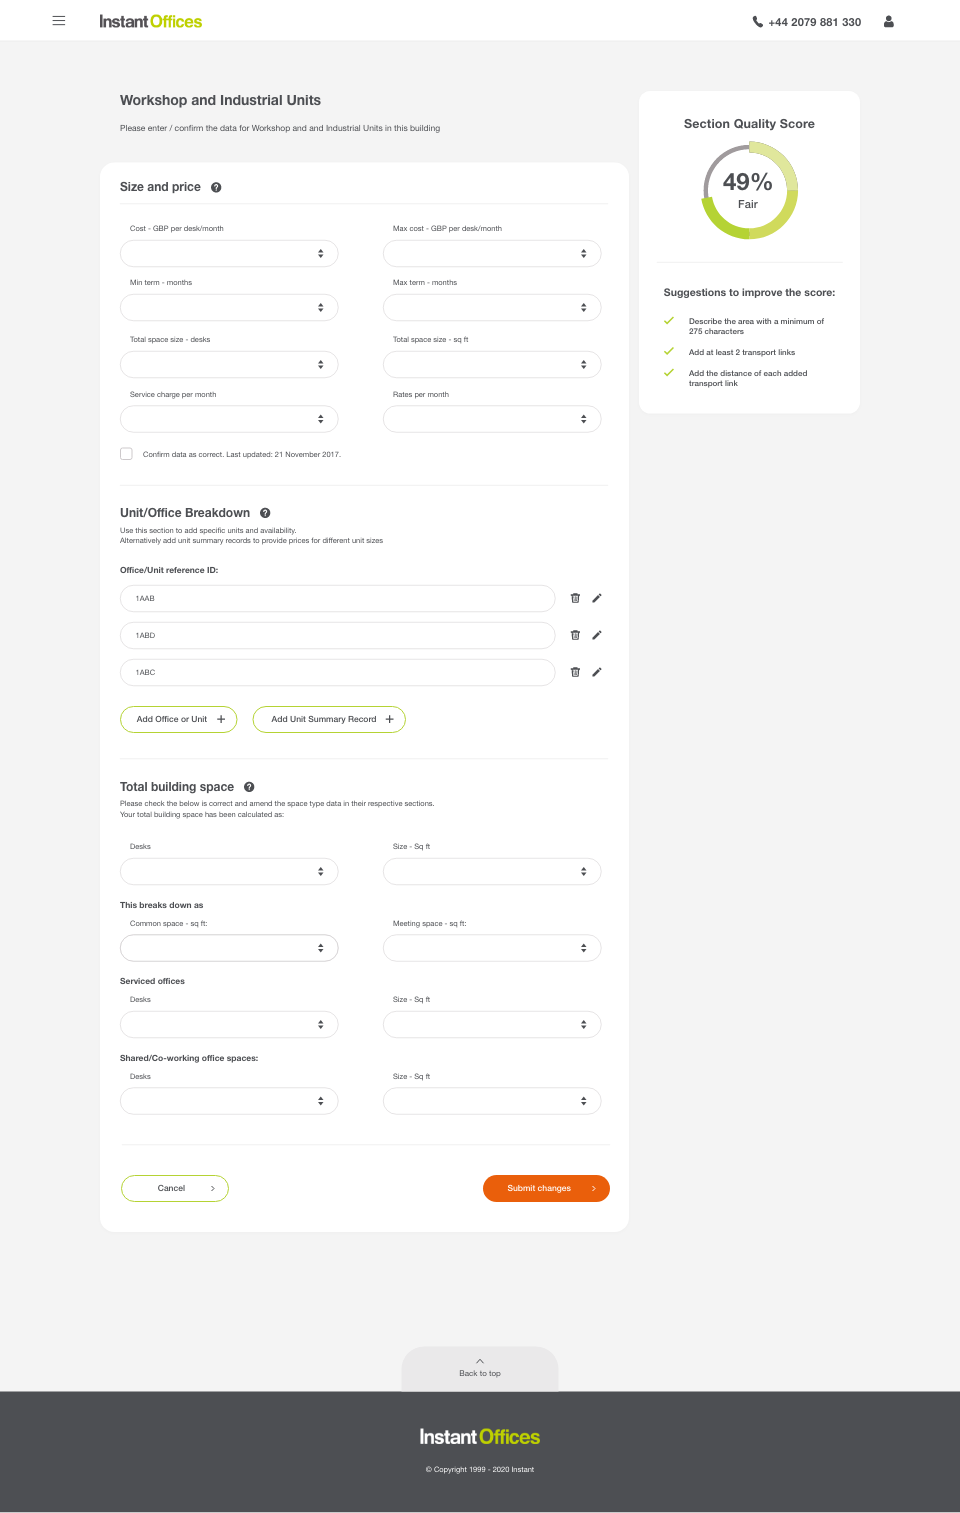The image size is (960, 1513).
Task: Open the hamburger menu icon
Action: [59, 21]
